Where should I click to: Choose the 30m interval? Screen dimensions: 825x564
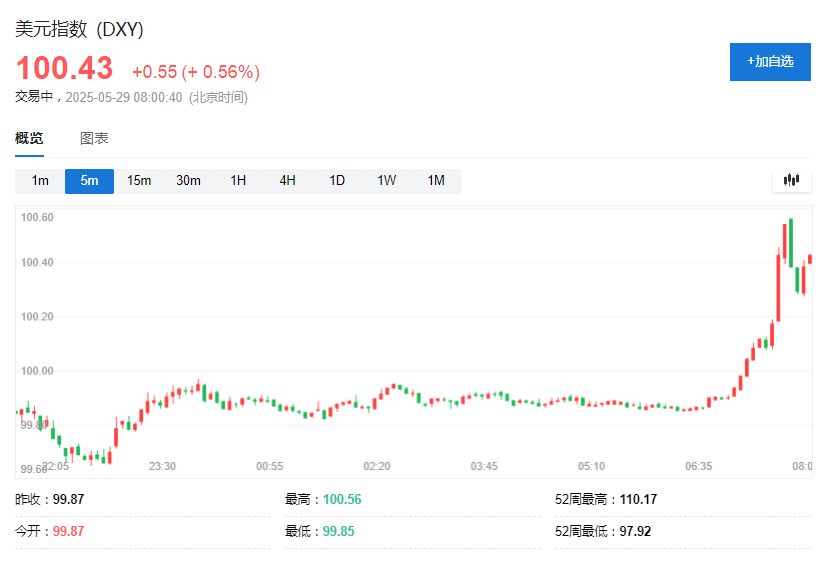(x=188, y=181)
